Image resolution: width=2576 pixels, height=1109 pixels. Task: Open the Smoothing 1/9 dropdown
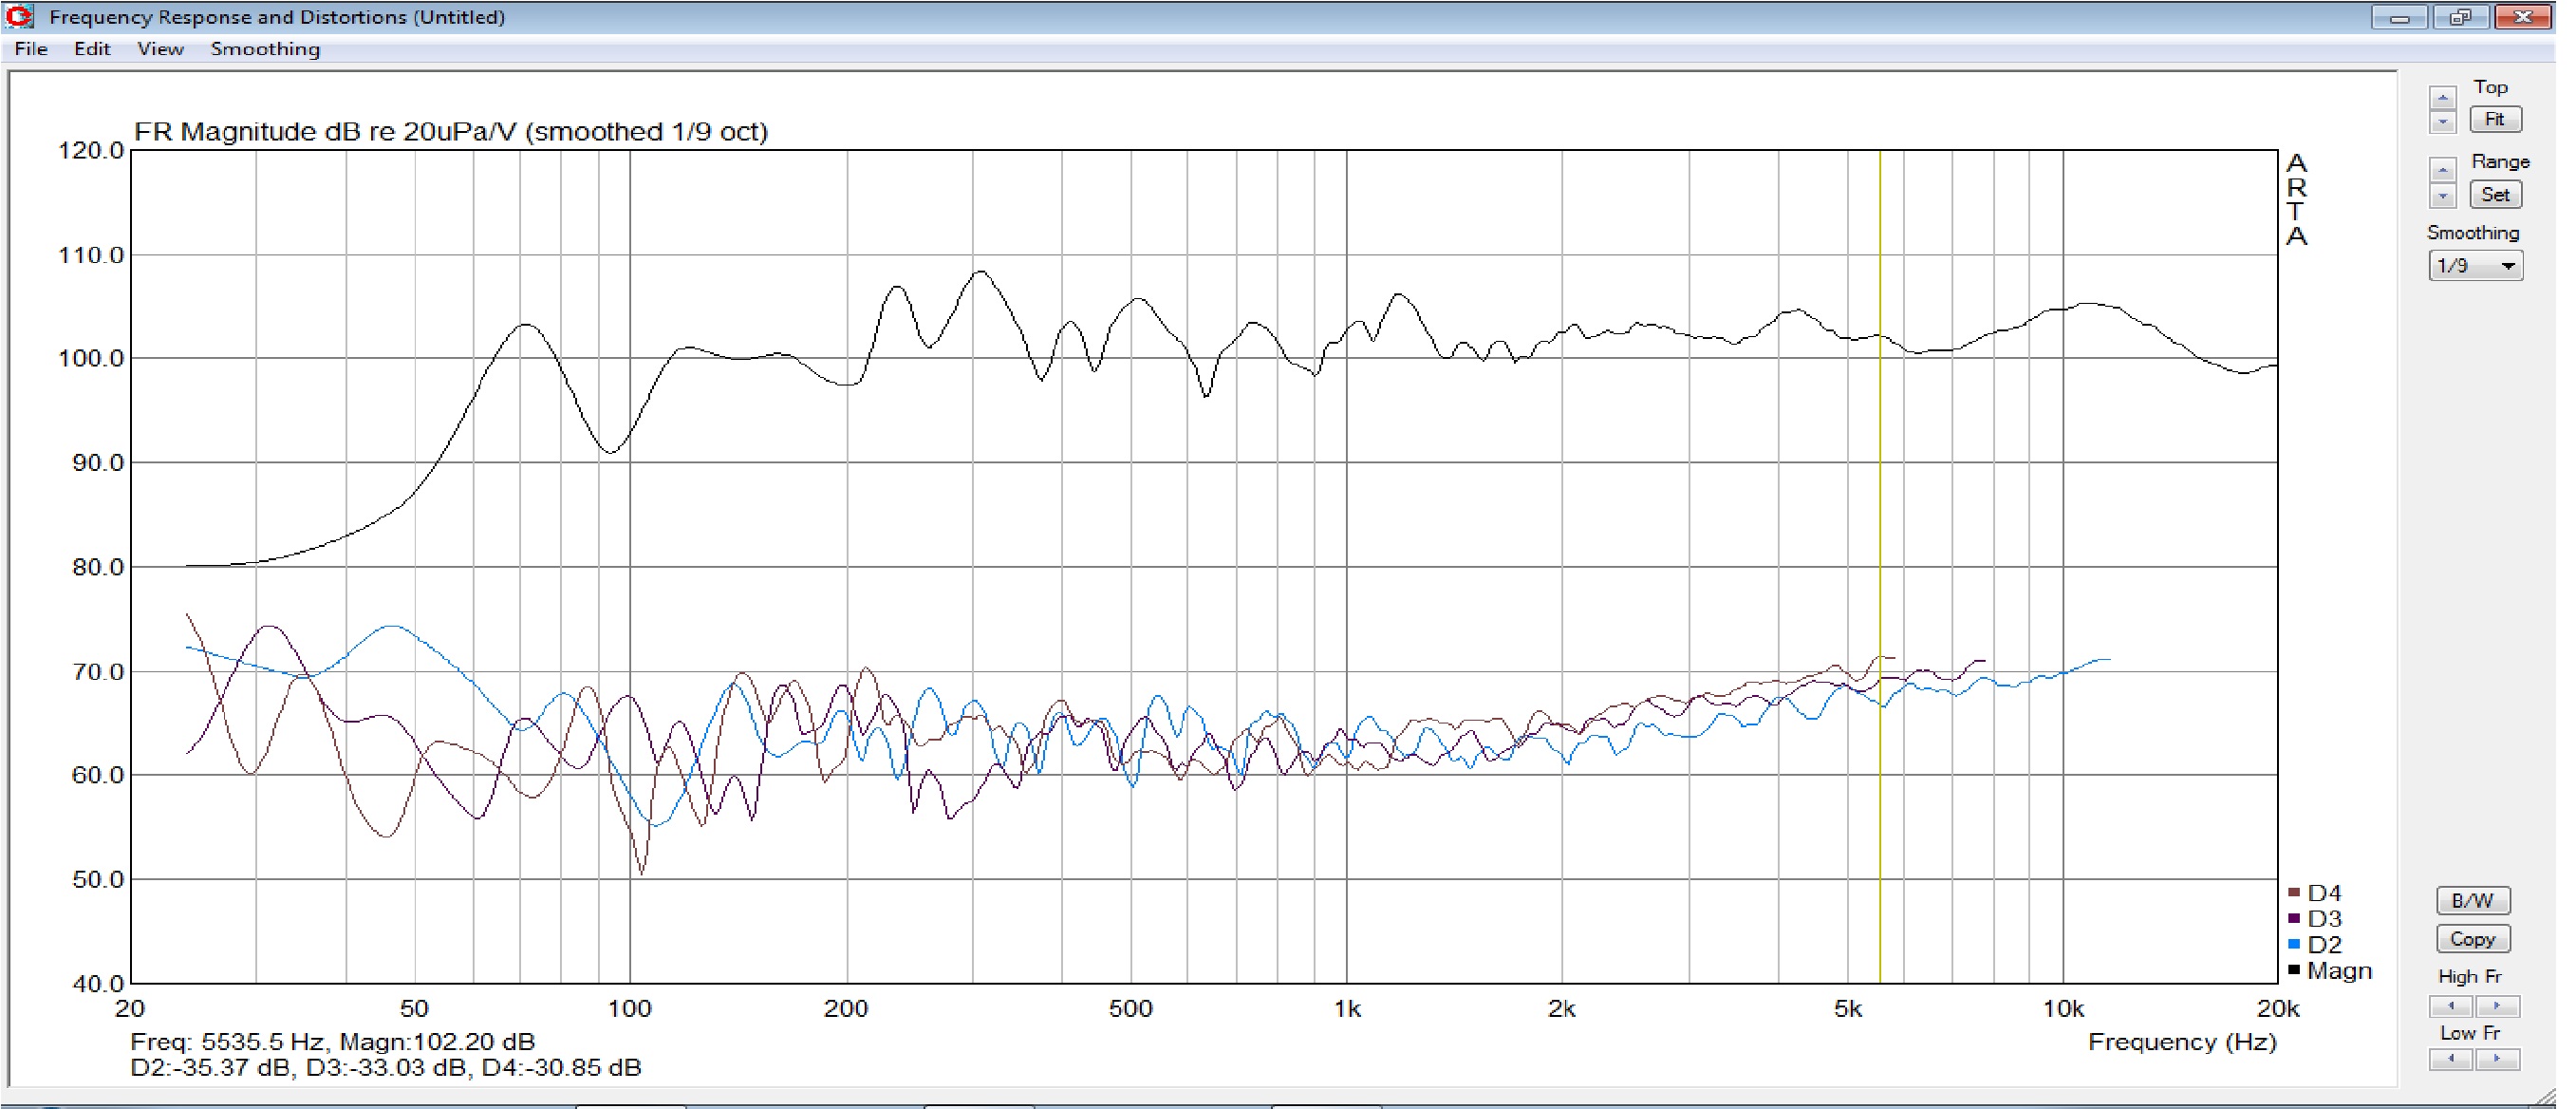(2474, 266)
